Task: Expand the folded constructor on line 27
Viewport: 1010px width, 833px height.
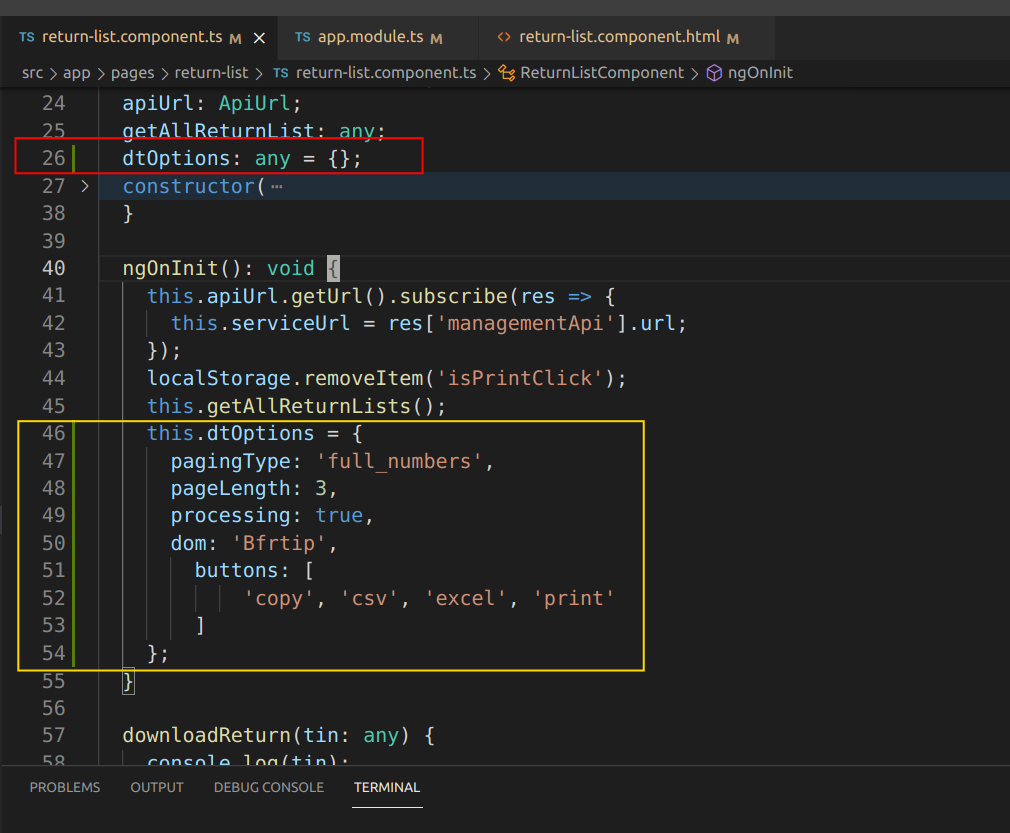Action: 85,186
